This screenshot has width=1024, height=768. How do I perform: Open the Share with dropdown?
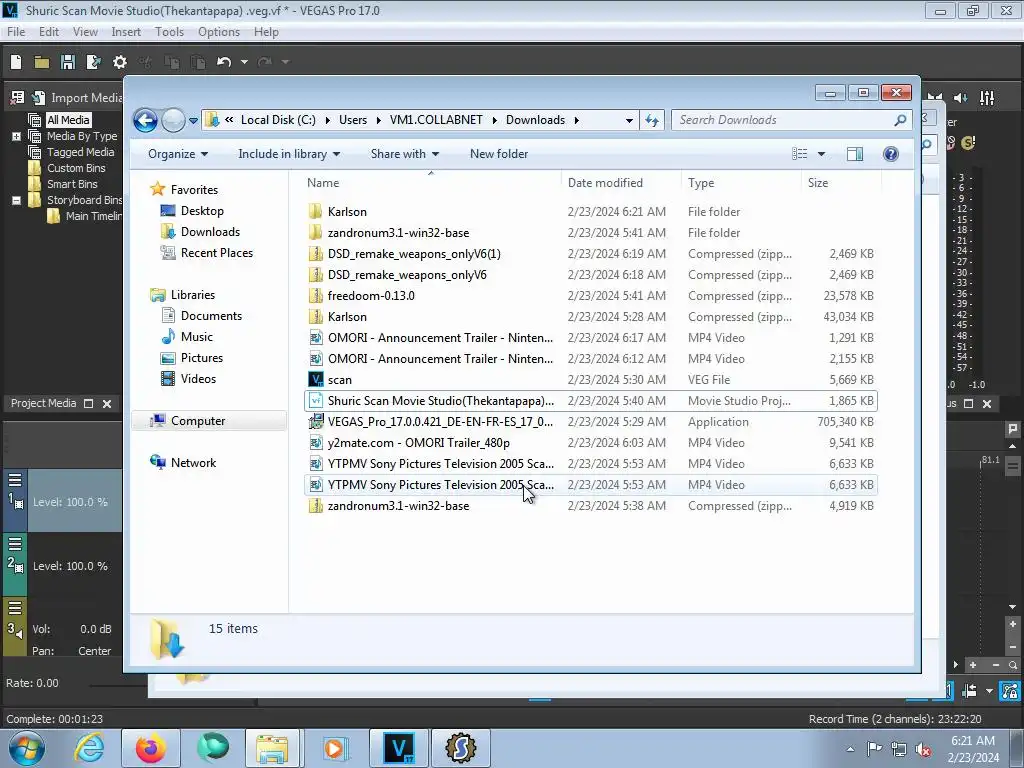coord(405,154)
